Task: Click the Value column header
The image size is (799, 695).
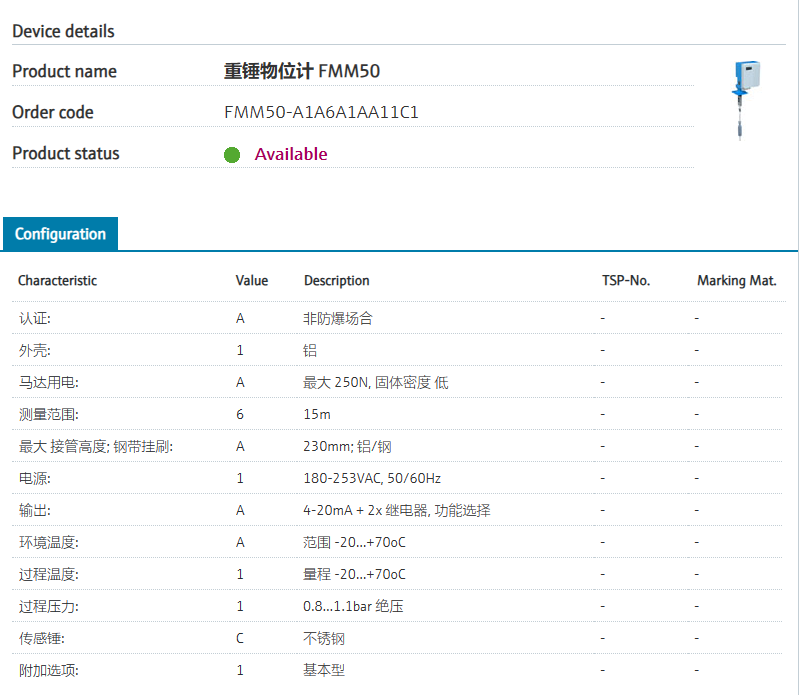Action: [251, 281]
